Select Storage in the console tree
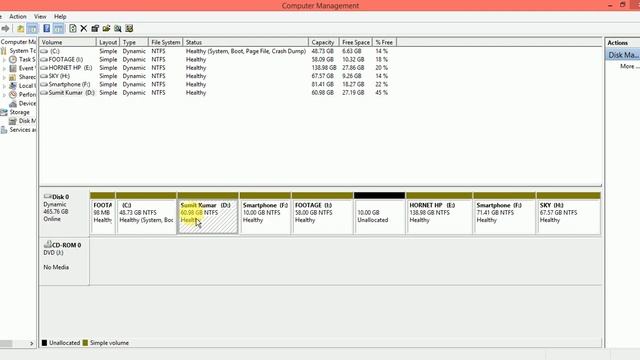Viewport: 640px width, 360px height. [x=19, y=112]
